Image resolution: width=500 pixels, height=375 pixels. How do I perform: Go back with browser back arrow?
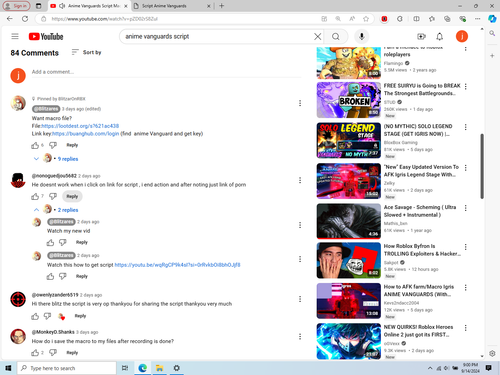pyautogui.click(x=10, y=19)
